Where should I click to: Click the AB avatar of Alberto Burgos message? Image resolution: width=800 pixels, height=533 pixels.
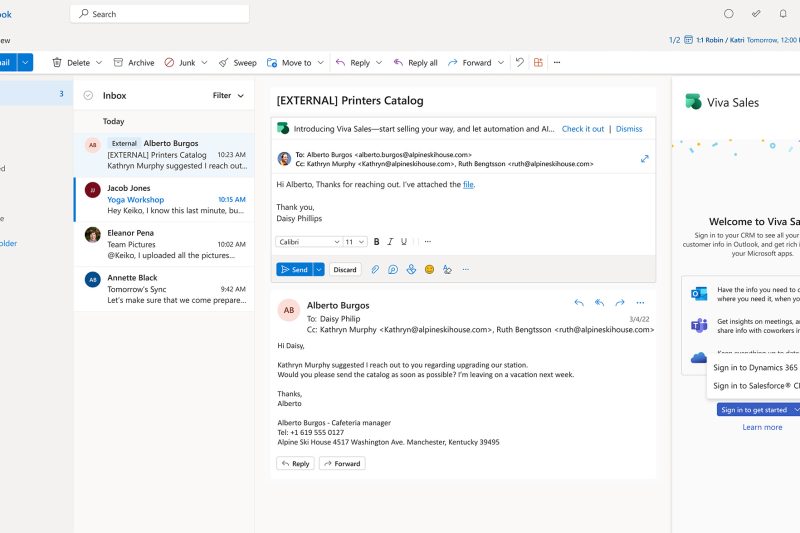click(289, 310)
